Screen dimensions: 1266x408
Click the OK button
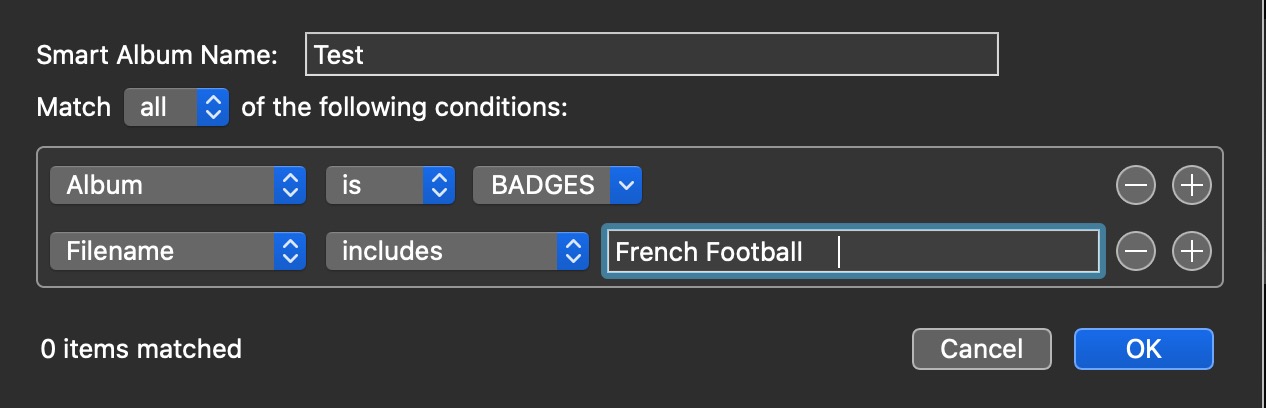(x=1143, y=348)
